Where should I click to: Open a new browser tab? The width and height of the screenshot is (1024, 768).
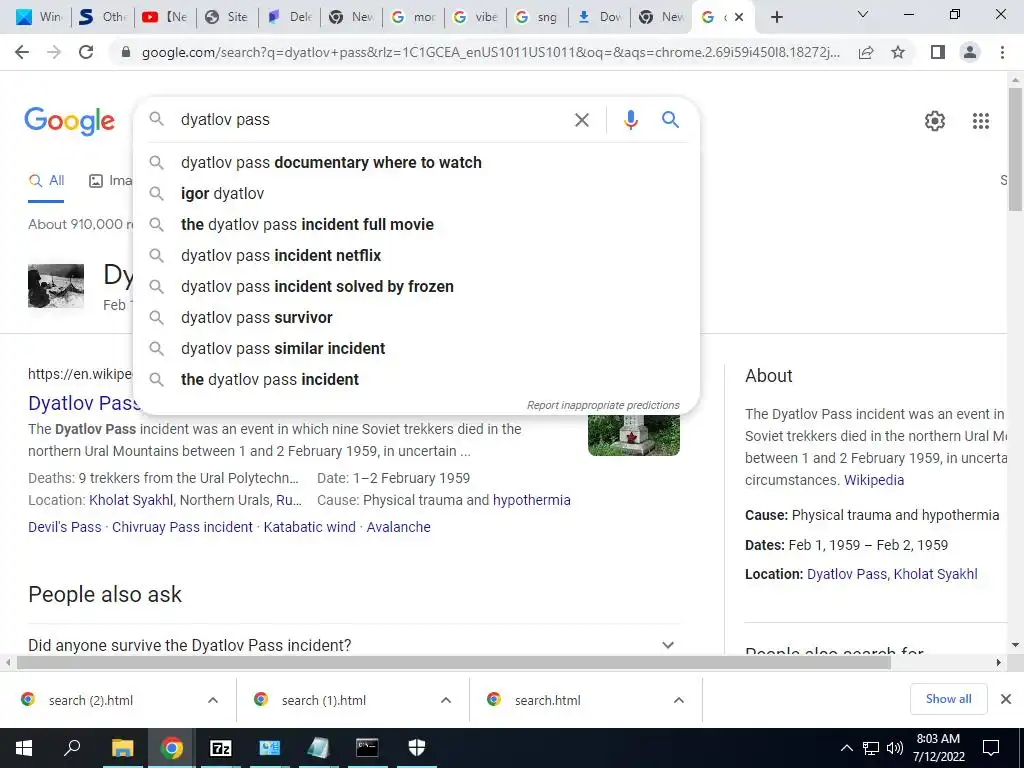click(x=776, y=17)
